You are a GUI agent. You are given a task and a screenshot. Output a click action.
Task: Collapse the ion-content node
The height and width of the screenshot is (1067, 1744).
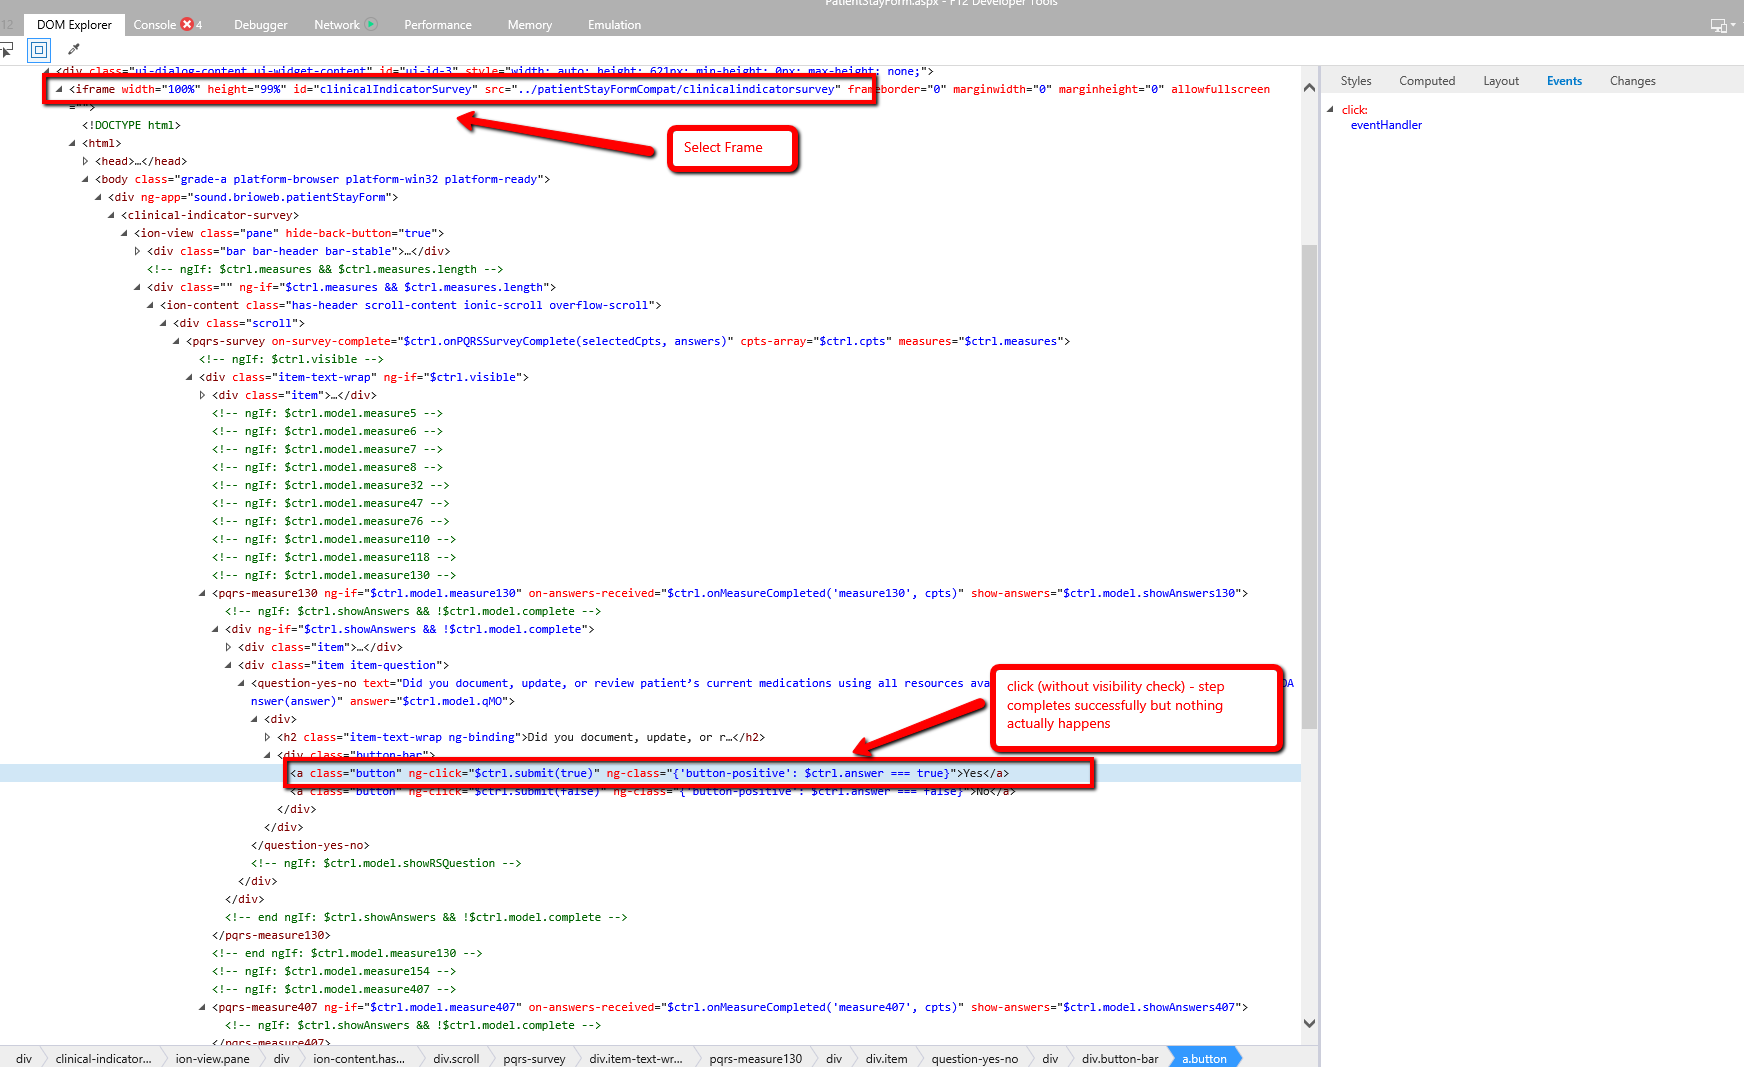pyautogui.click(x=150, y=305)
